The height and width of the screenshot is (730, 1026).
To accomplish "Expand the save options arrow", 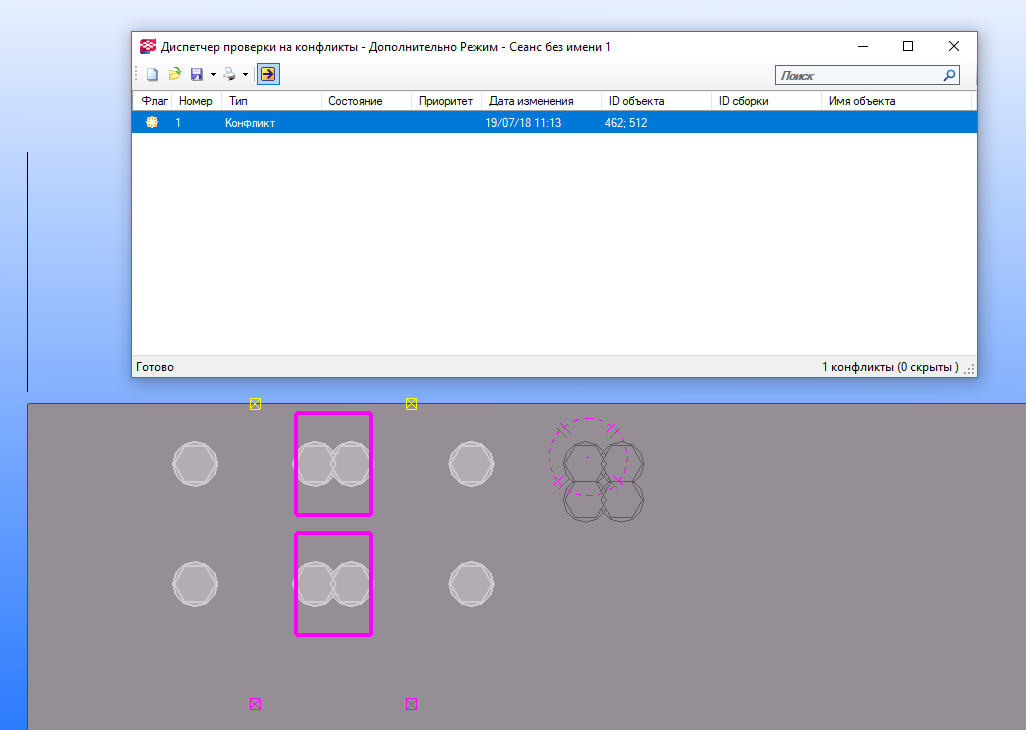I will 213,75.
